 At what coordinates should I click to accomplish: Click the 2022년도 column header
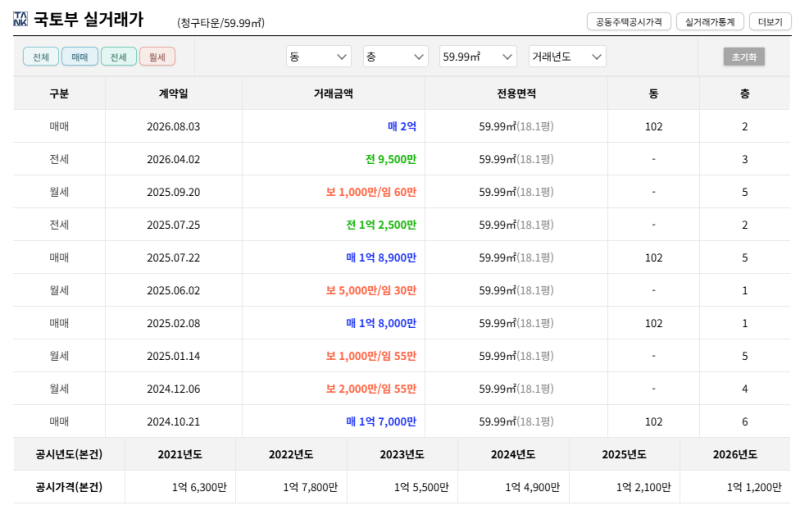point(291,454)
